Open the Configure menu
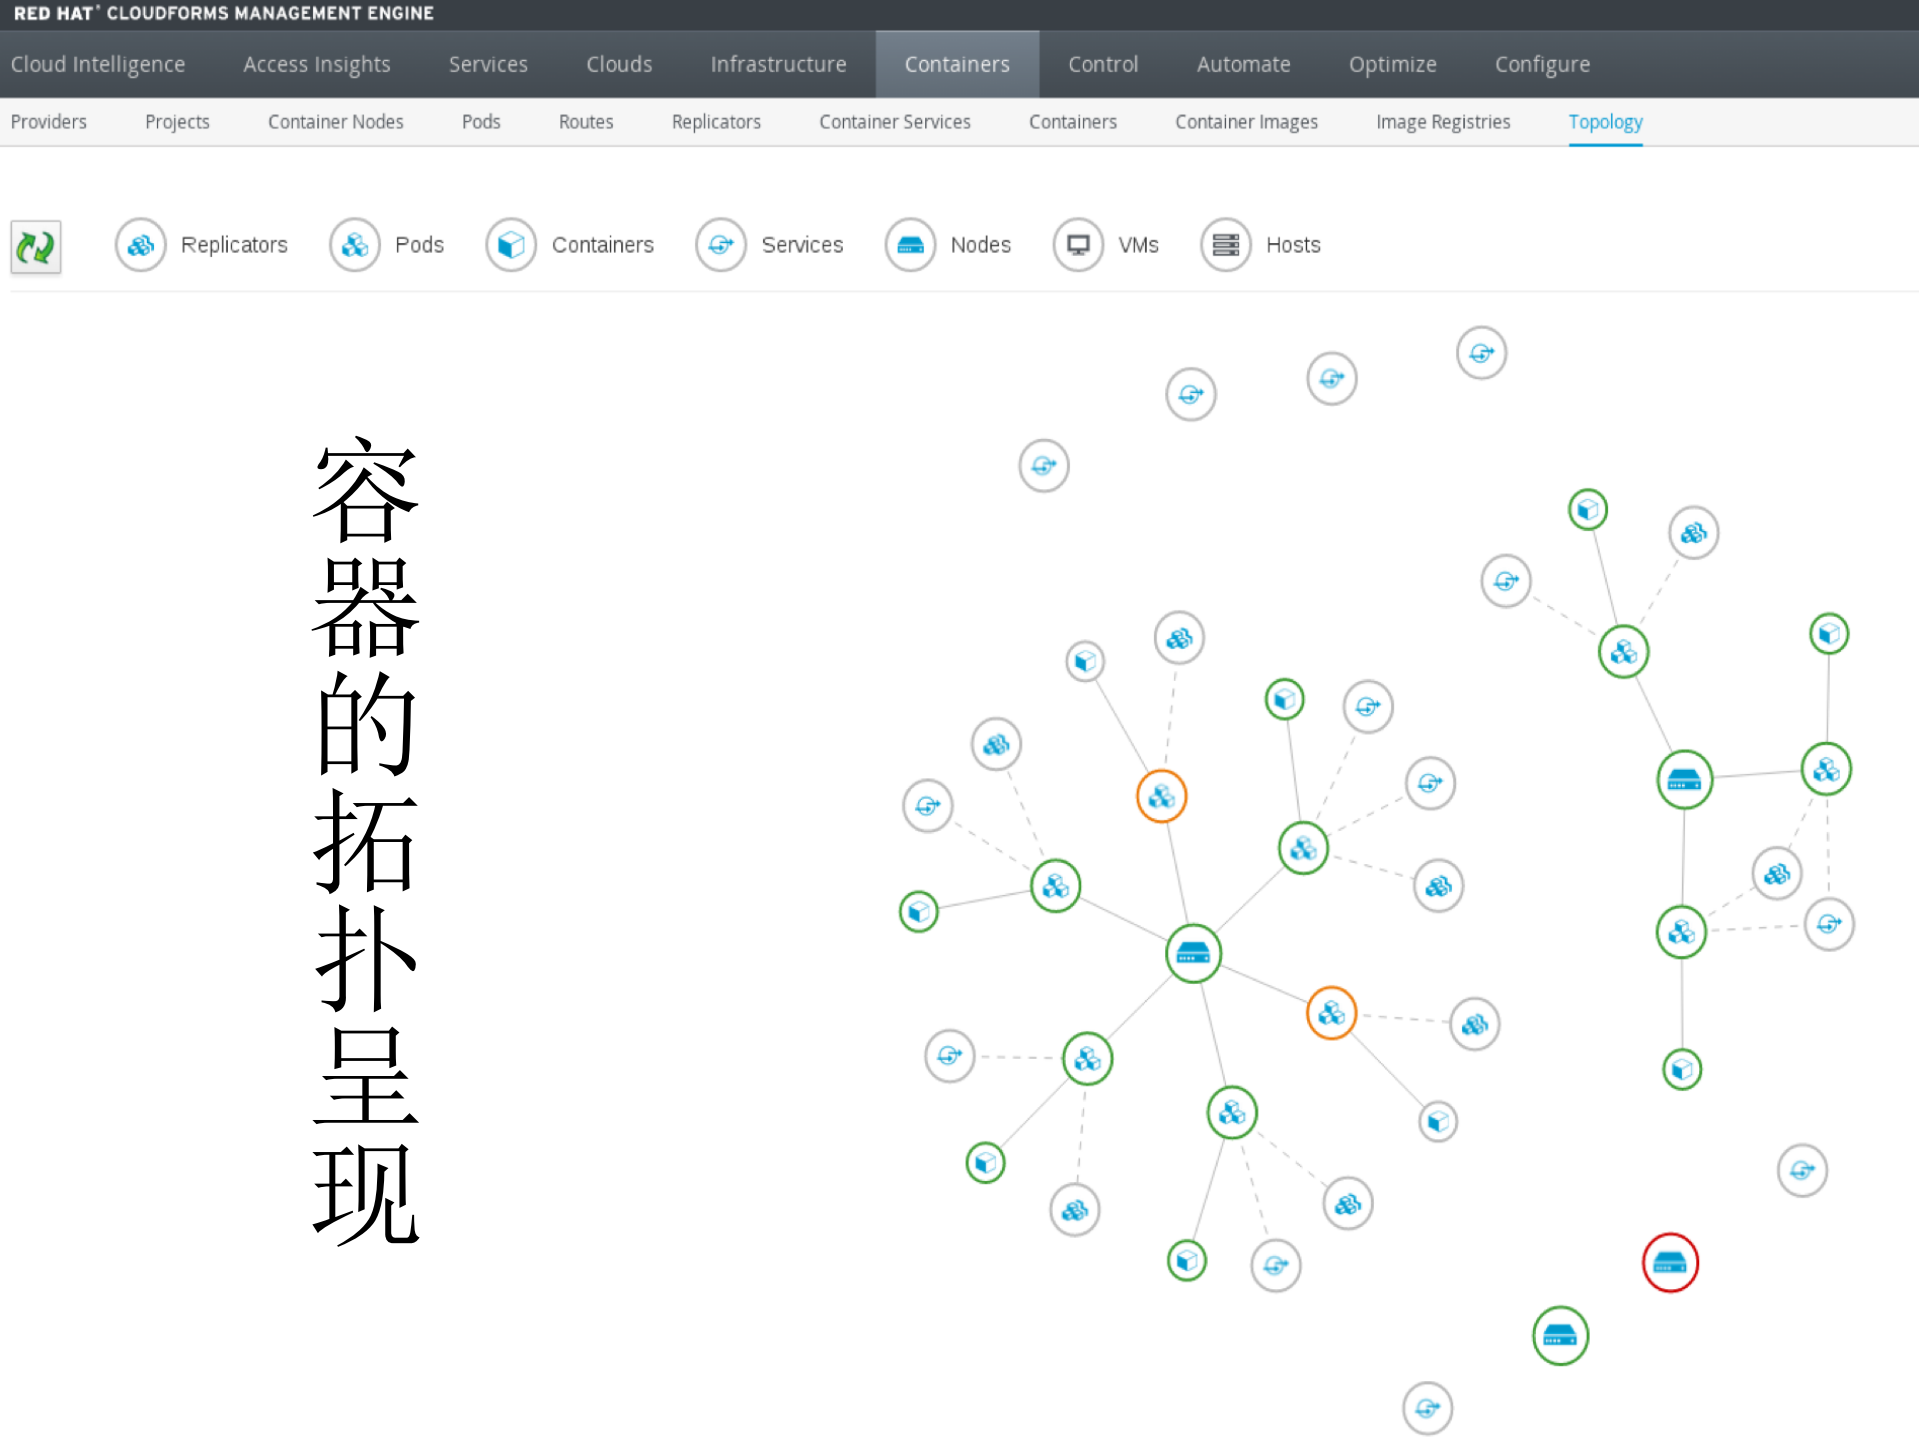Screen dimensions: 1919x1439 tap(1541, 63)
